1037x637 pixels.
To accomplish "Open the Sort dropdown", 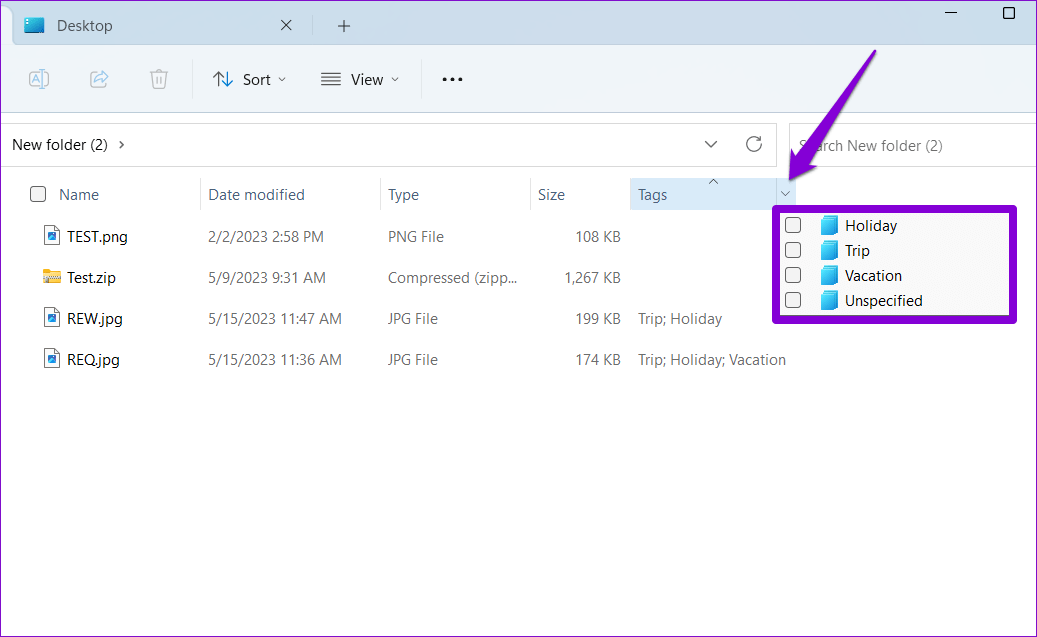I will pyautogui.click(x=249, y=79).
